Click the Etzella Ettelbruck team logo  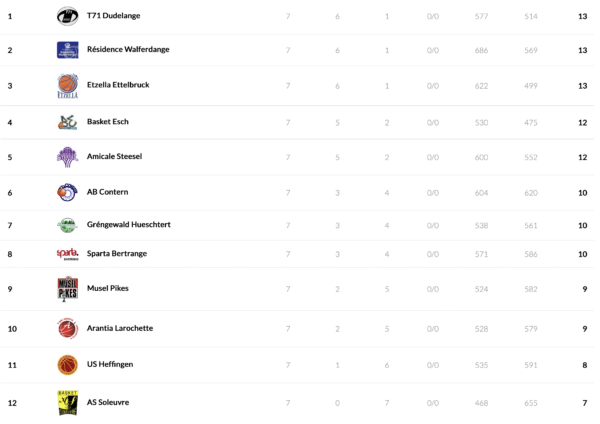[67, 86]
